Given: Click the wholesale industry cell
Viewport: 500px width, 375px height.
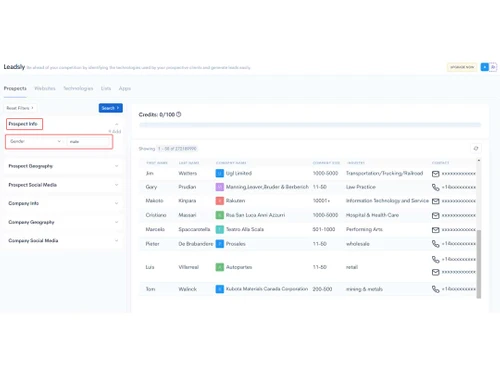Looking at the screenshot, I should (358, 244).
